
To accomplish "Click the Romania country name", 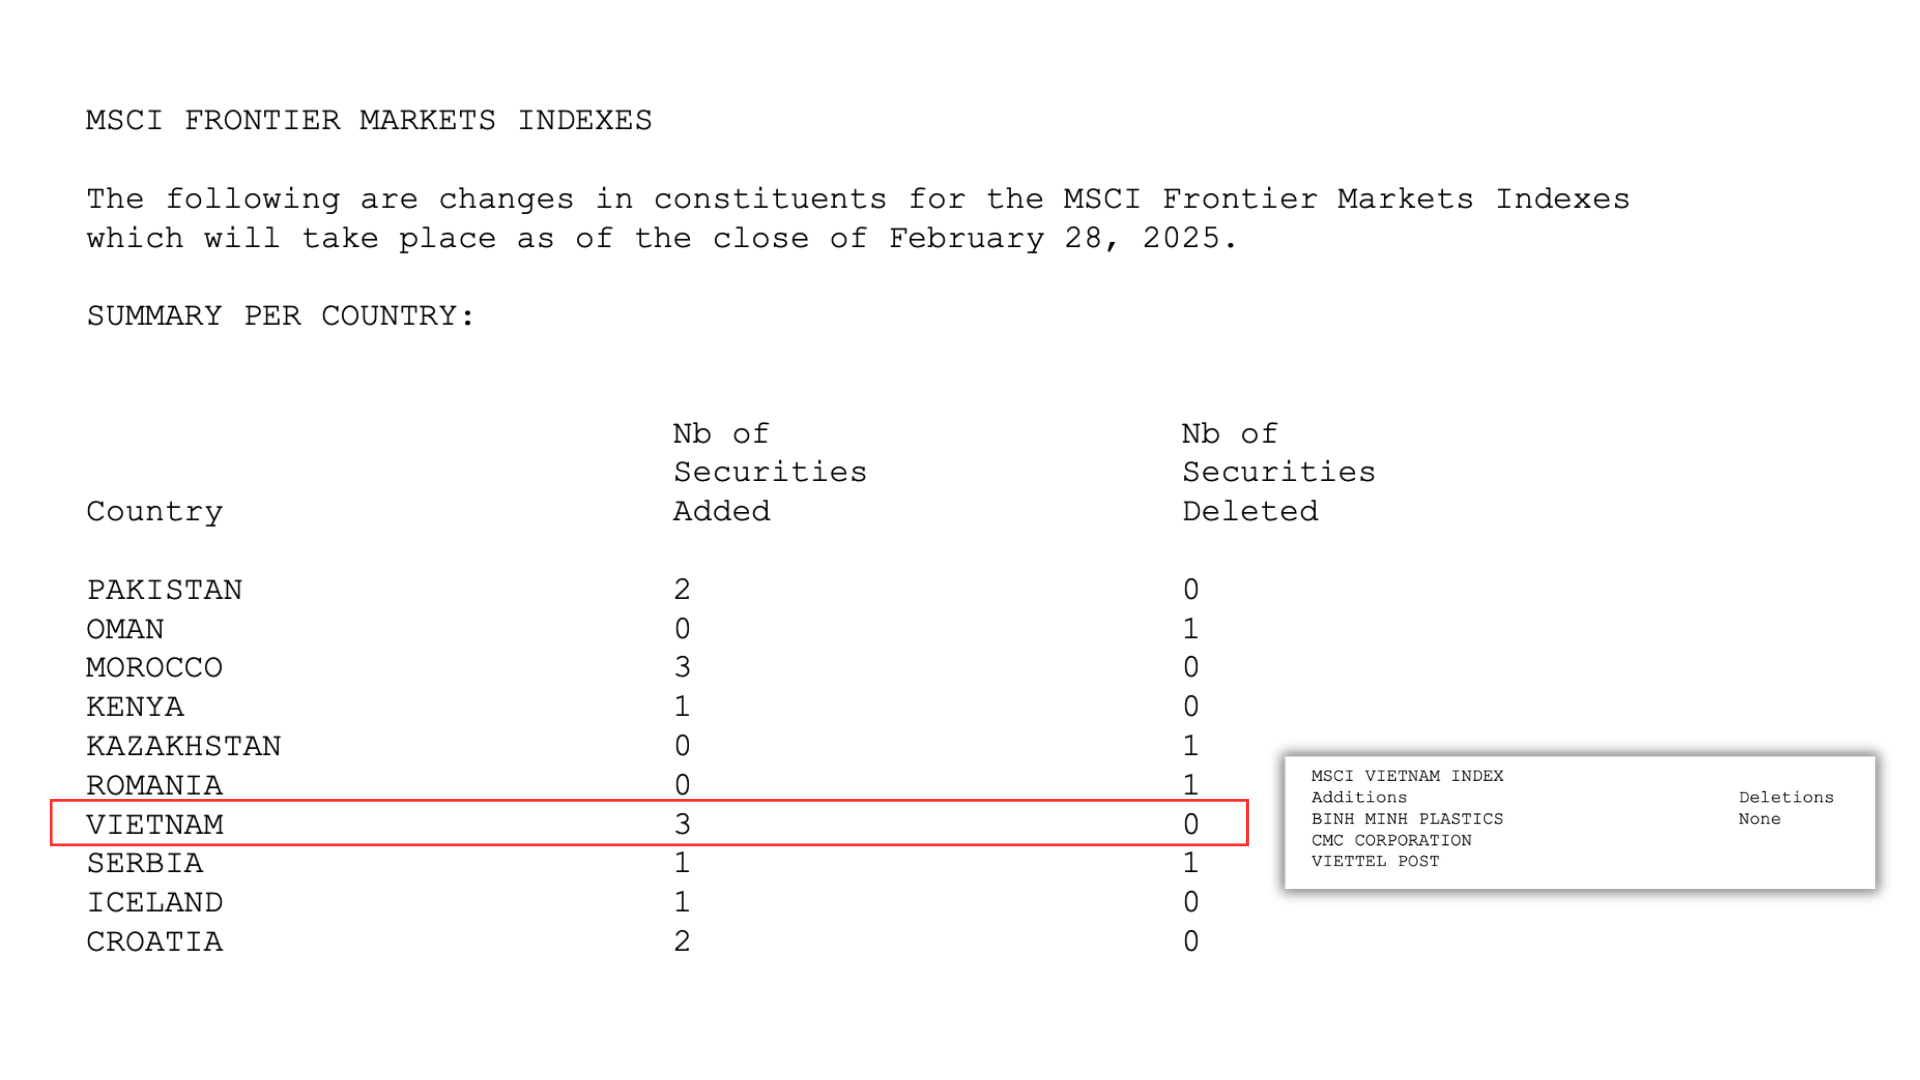I will pyautogui.click(x=154, y=786).
